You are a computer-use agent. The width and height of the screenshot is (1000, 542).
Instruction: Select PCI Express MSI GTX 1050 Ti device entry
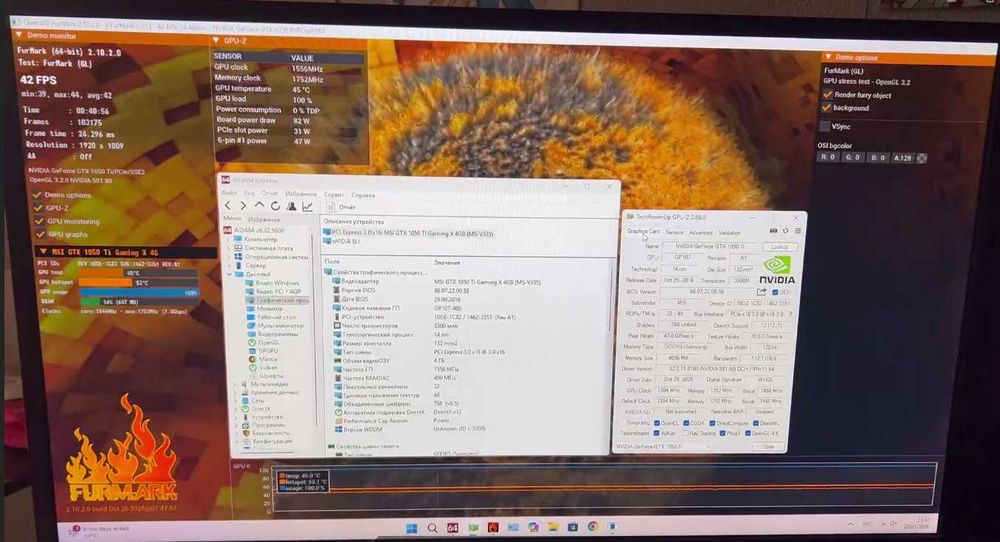(x=408, y=233)
